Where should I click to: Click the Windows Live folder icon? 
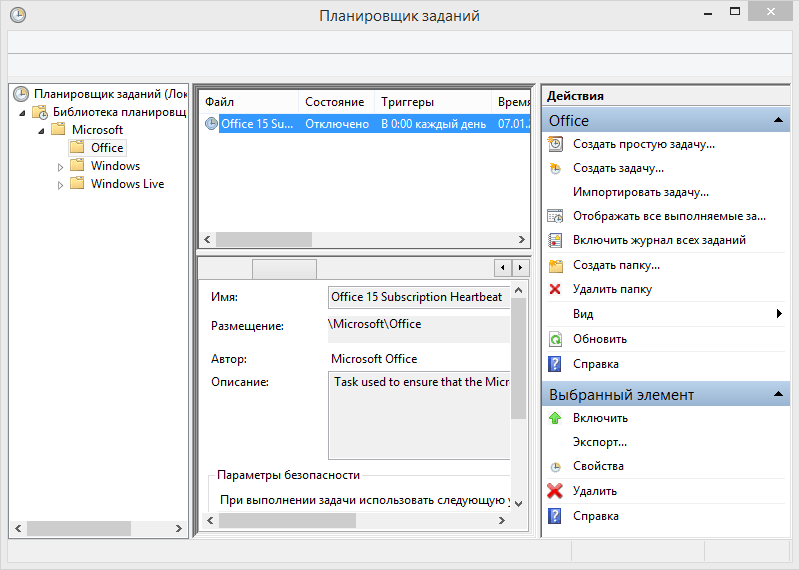(77, 183)
